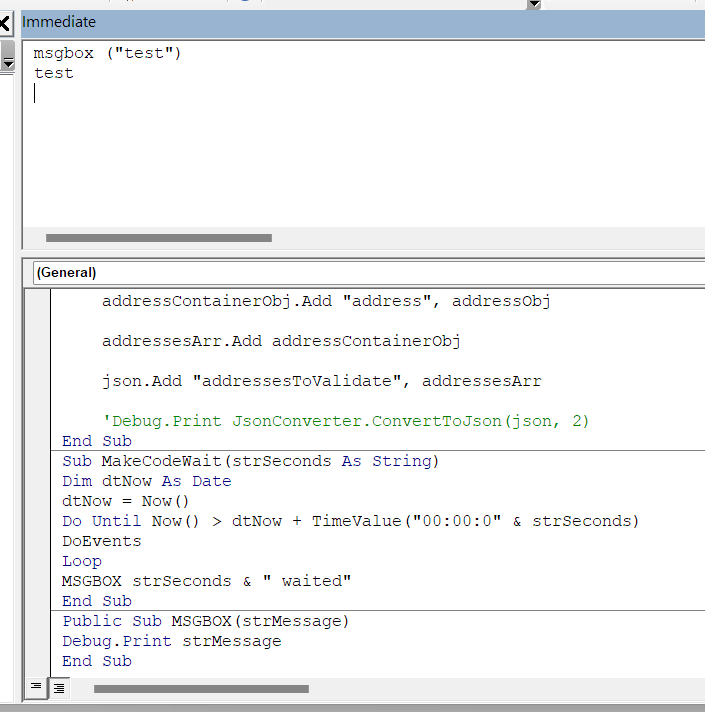Click 'End Sub' above Sub MakeCodeWait
Viewport: 705px width, 712px height.
[x=97, y=441]
